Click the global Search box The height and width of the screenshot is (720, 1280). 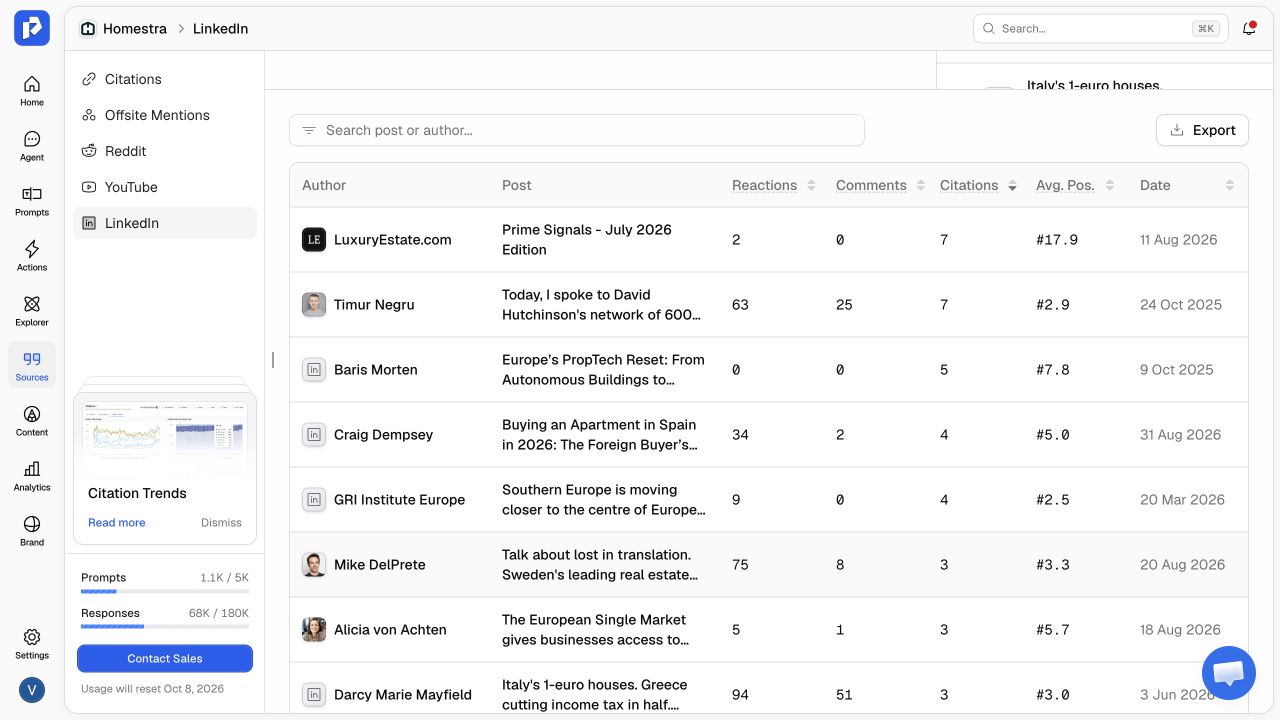[1101, 29]
